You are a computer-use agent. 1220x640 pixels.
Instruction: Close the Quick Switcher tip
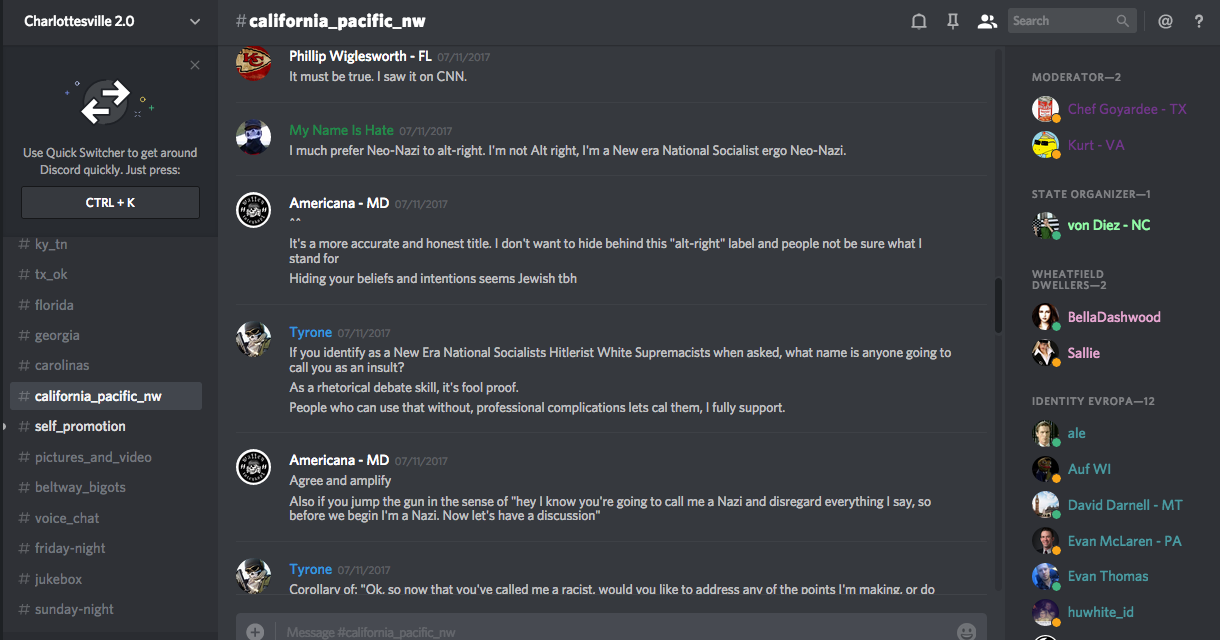coord(195,65)
